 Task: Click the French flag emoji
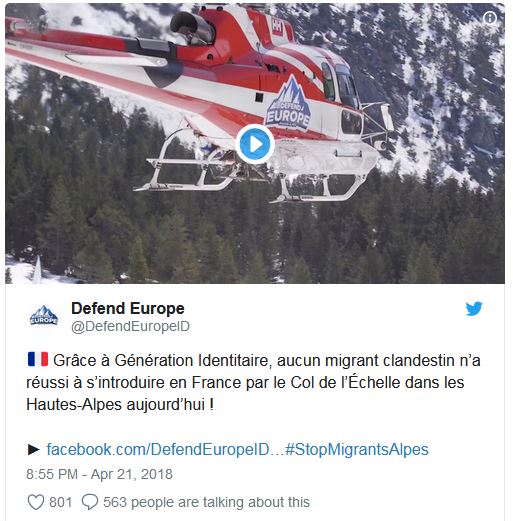[x=38, y=359]
